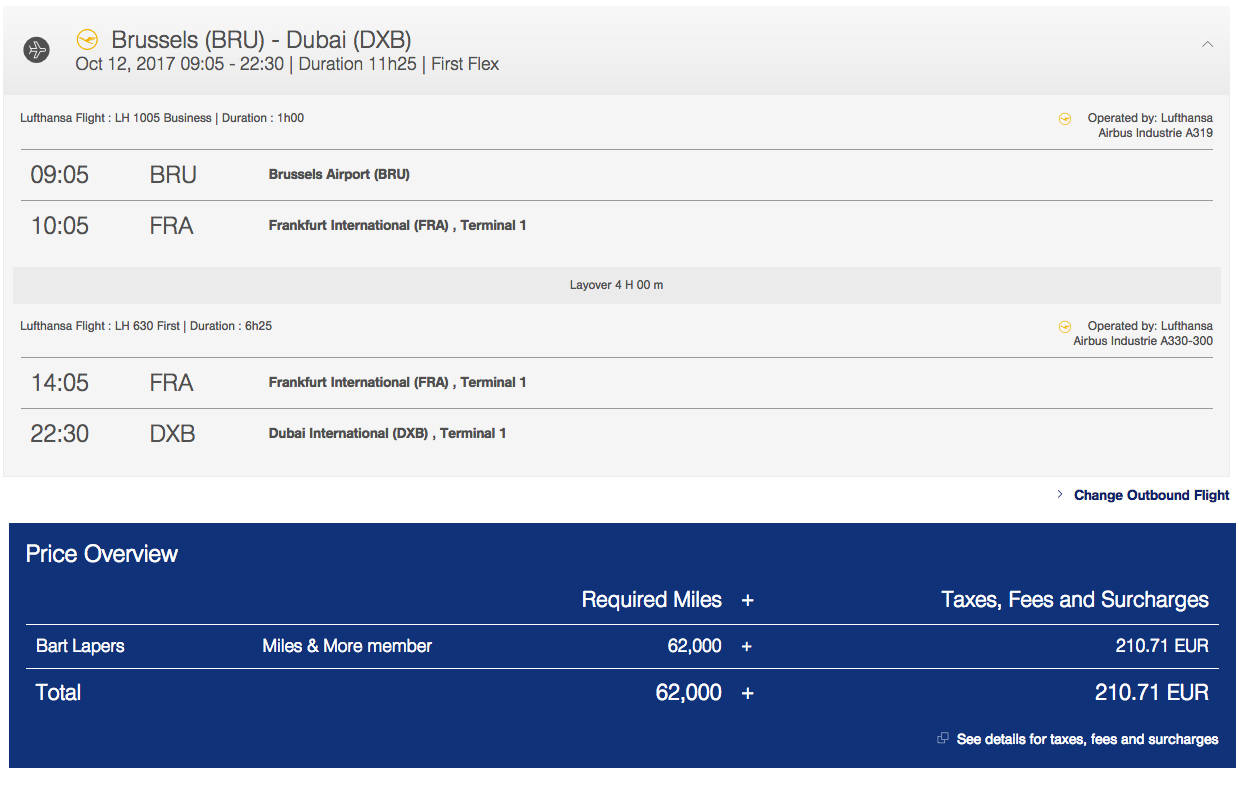Select passenger name Bart Lapers

(80, 646)
